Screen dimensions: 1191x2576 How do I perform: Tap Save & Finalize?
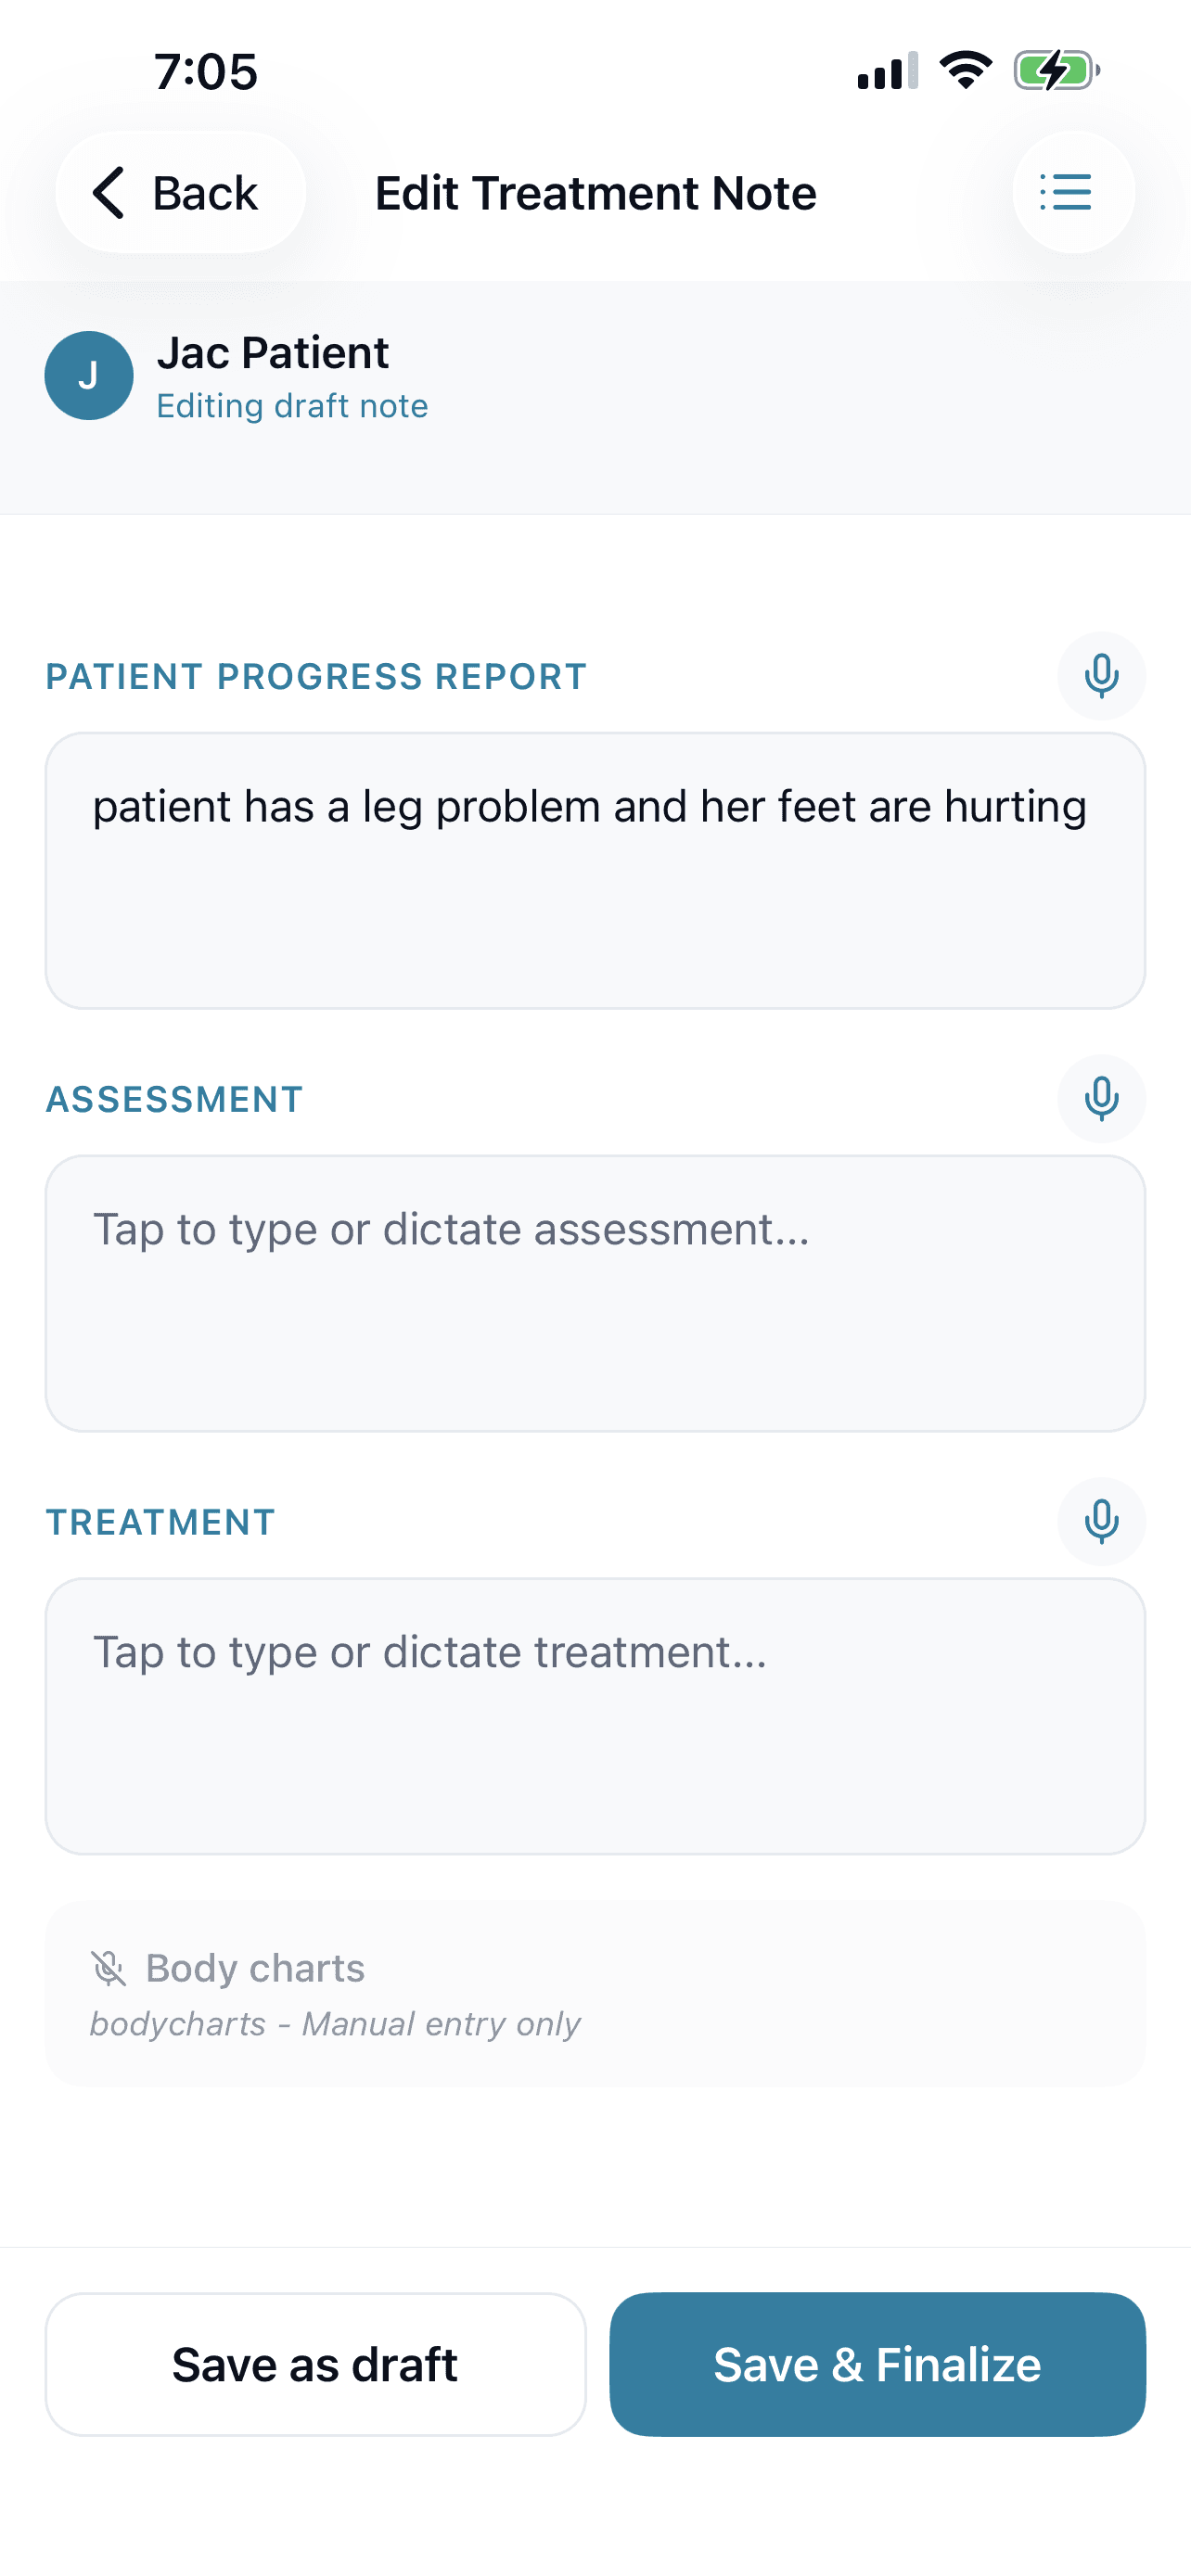click(x=877, y=2364)
